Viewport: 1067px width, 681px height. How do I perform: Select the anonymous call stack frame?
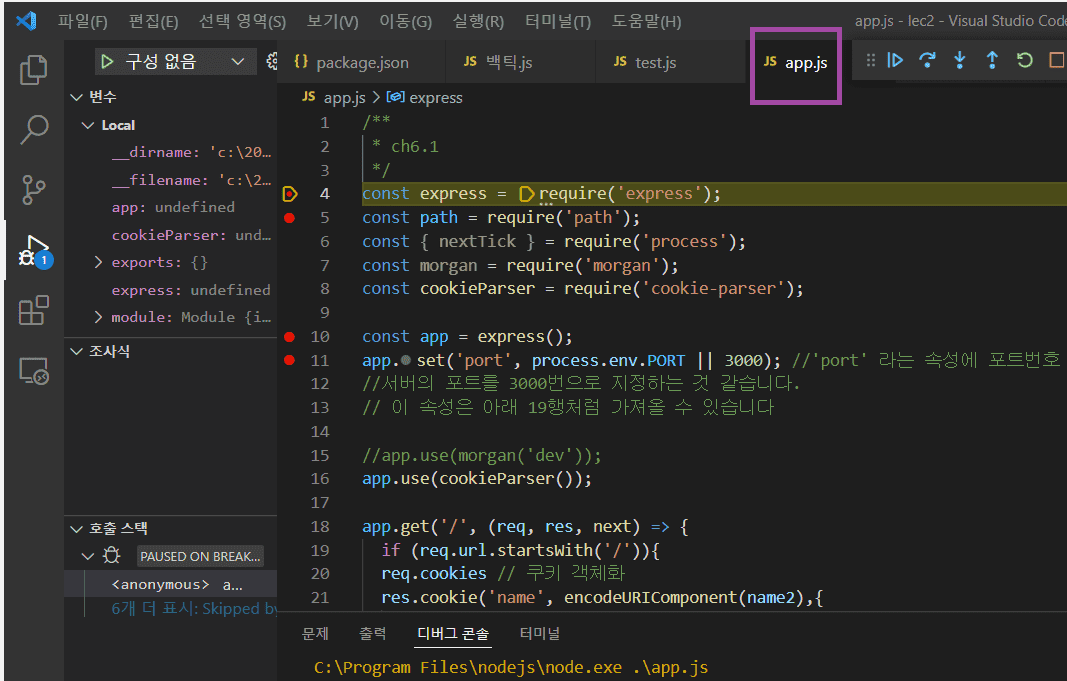pyautogui.click(x=161, y=584)
